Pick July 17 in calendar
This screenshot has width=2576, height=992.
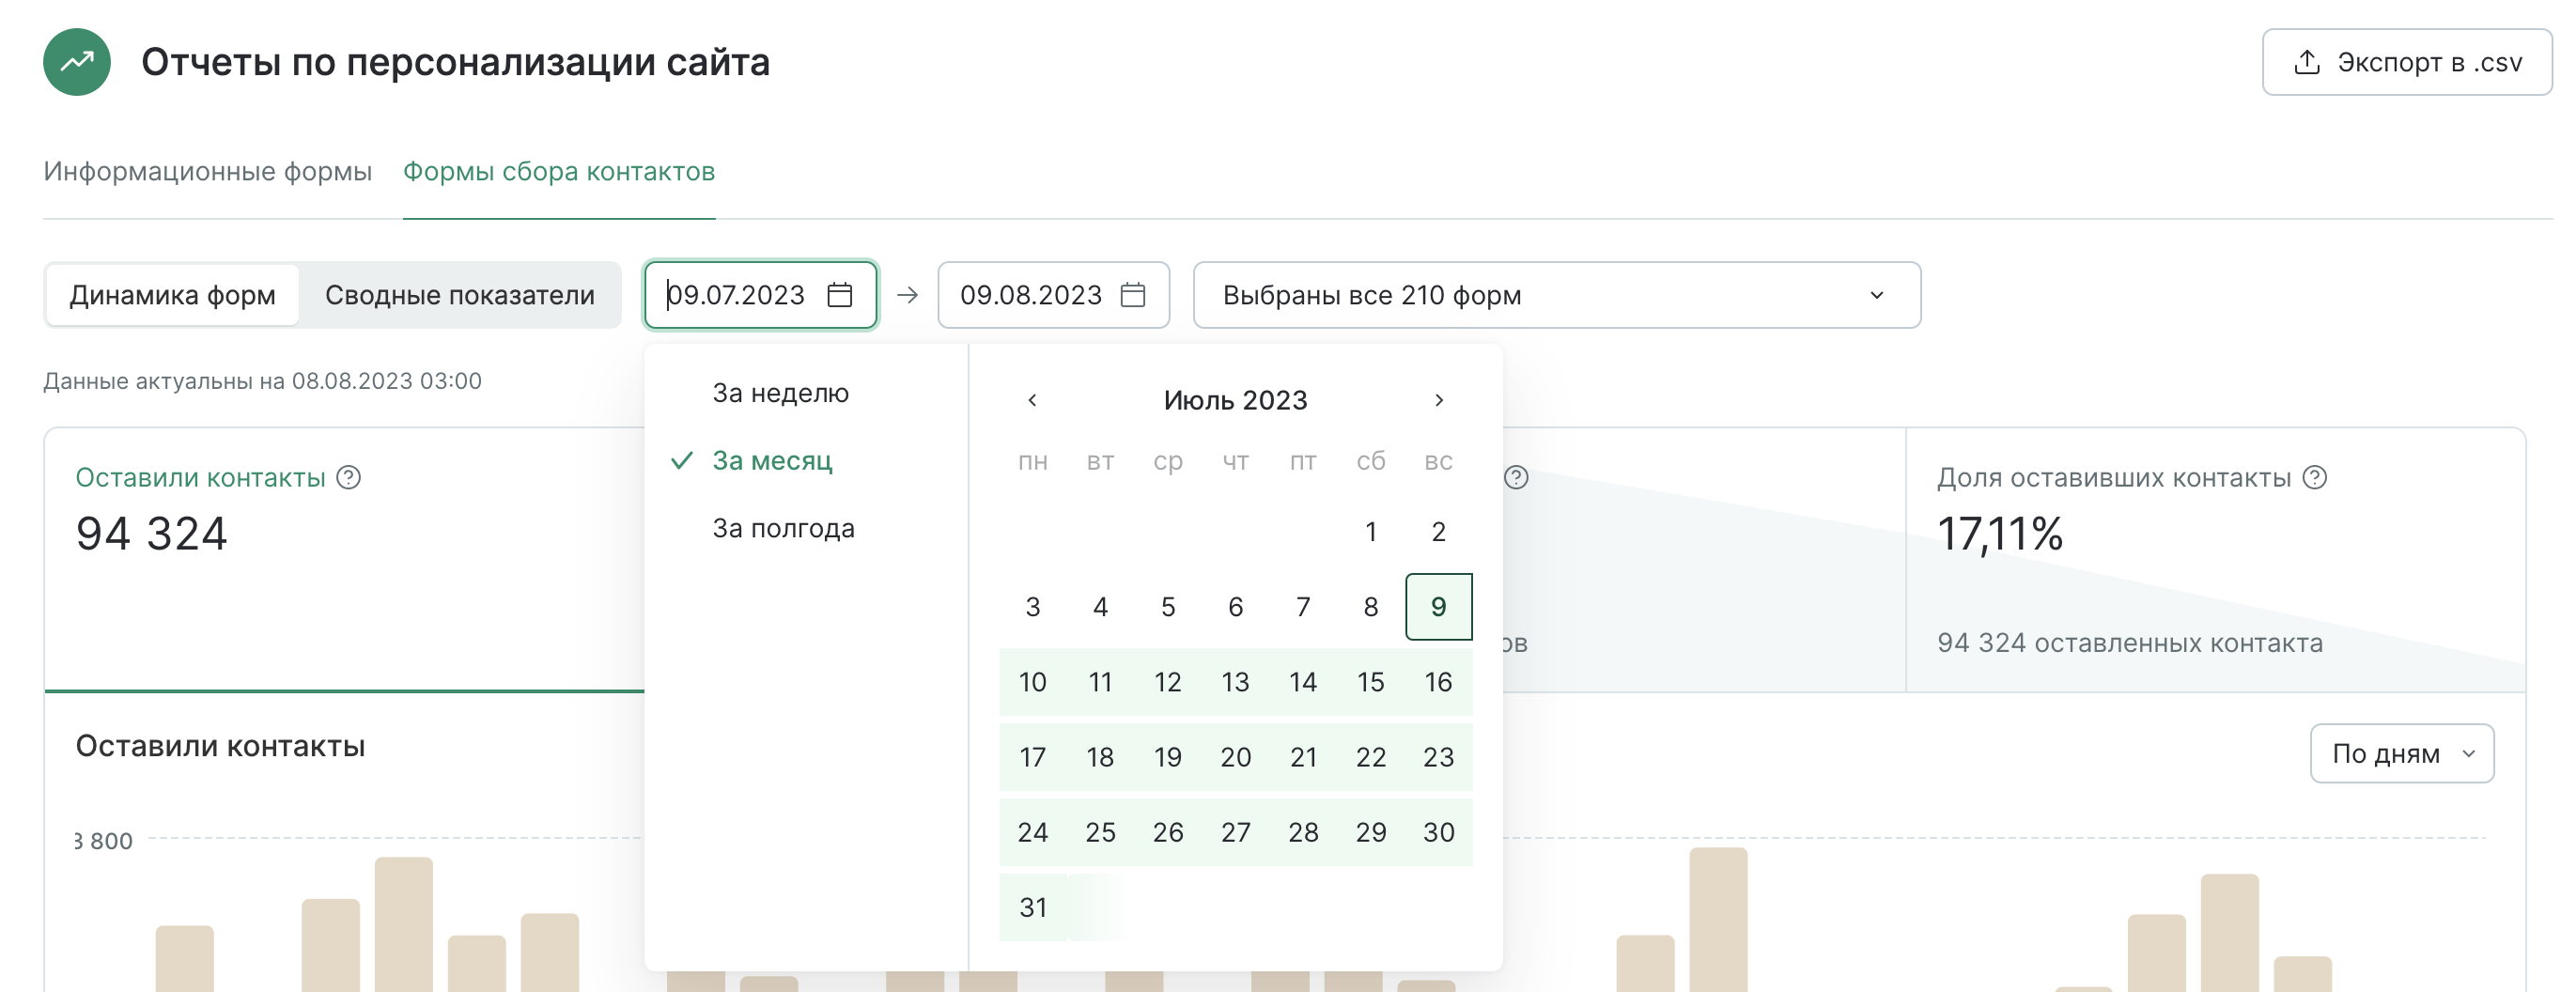click(1033, 757)
